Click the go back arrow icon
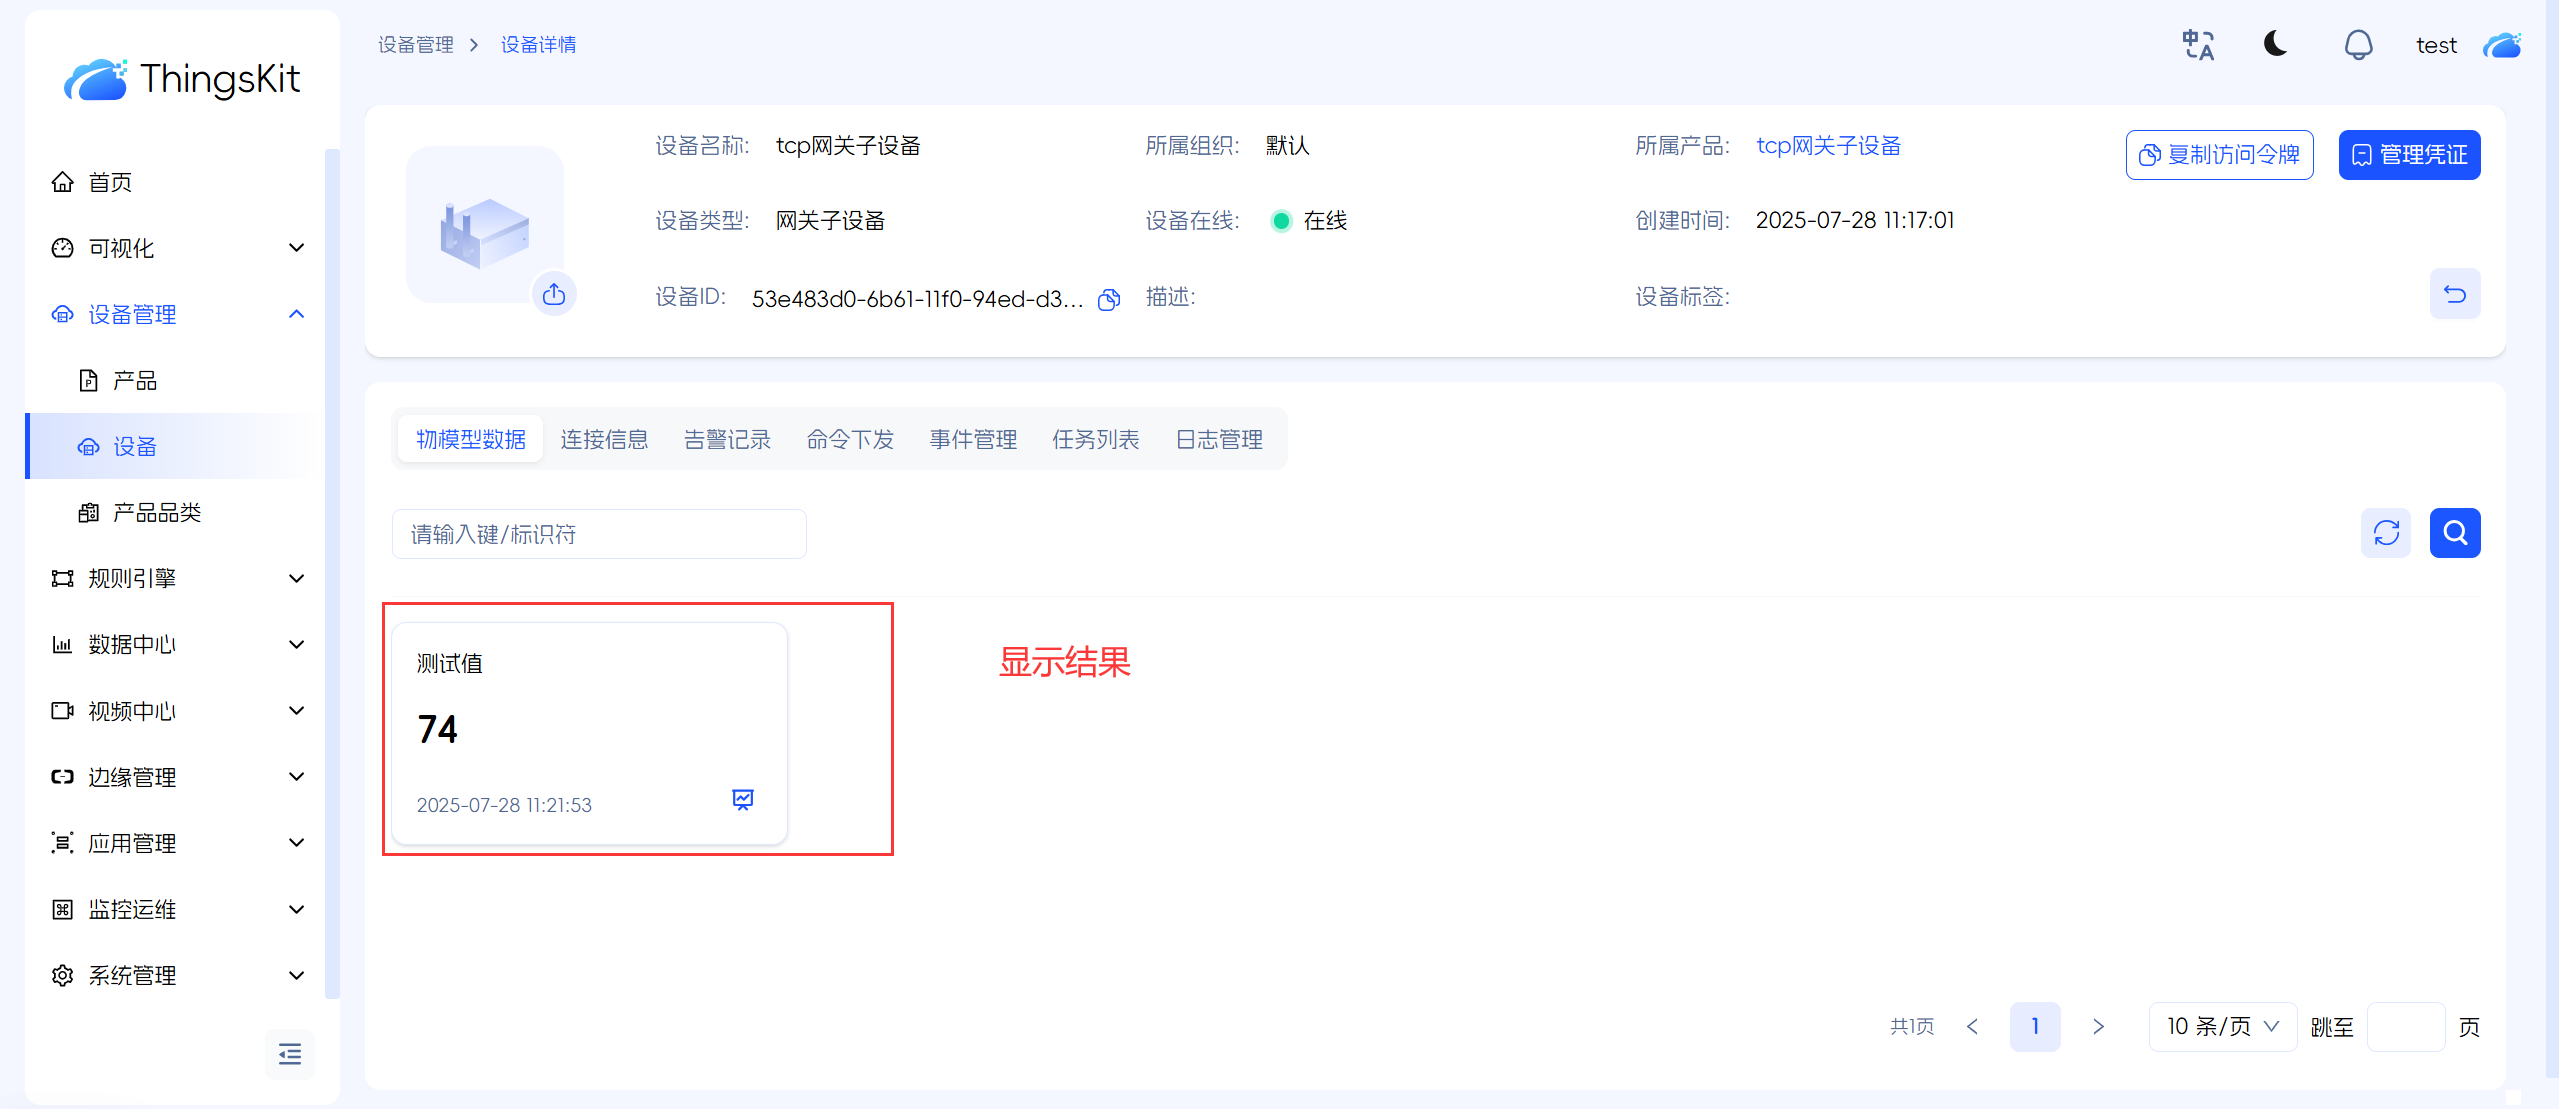This screenshot has height=1109, width=2559. coord(2454,294)
